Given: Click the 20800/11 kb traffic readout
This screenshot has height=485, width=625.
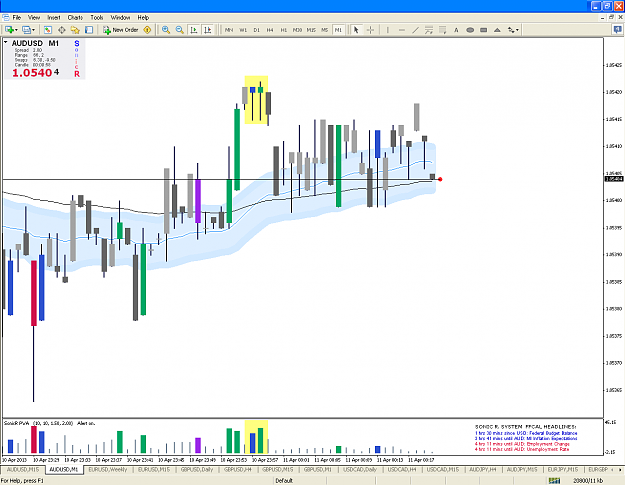Looking at the screenshot, I should [588, 481].
